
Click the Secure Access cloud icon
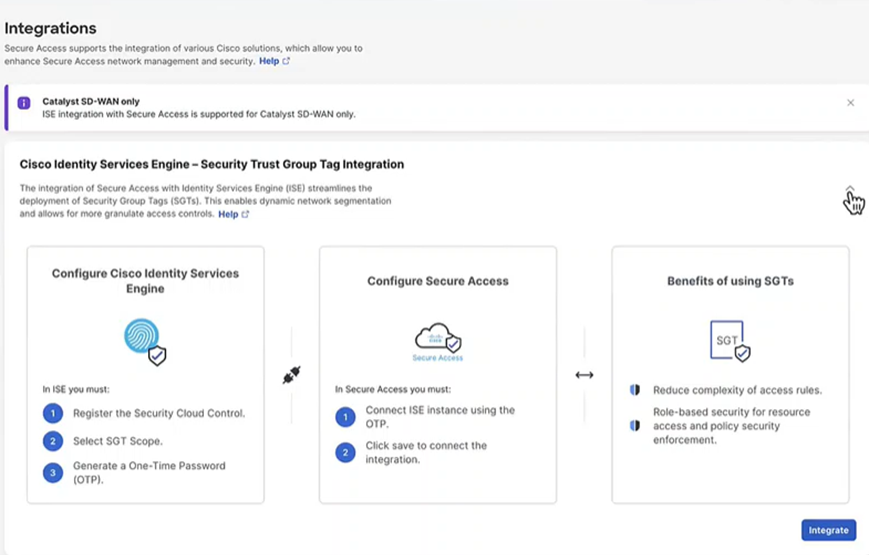coord(438,342)
